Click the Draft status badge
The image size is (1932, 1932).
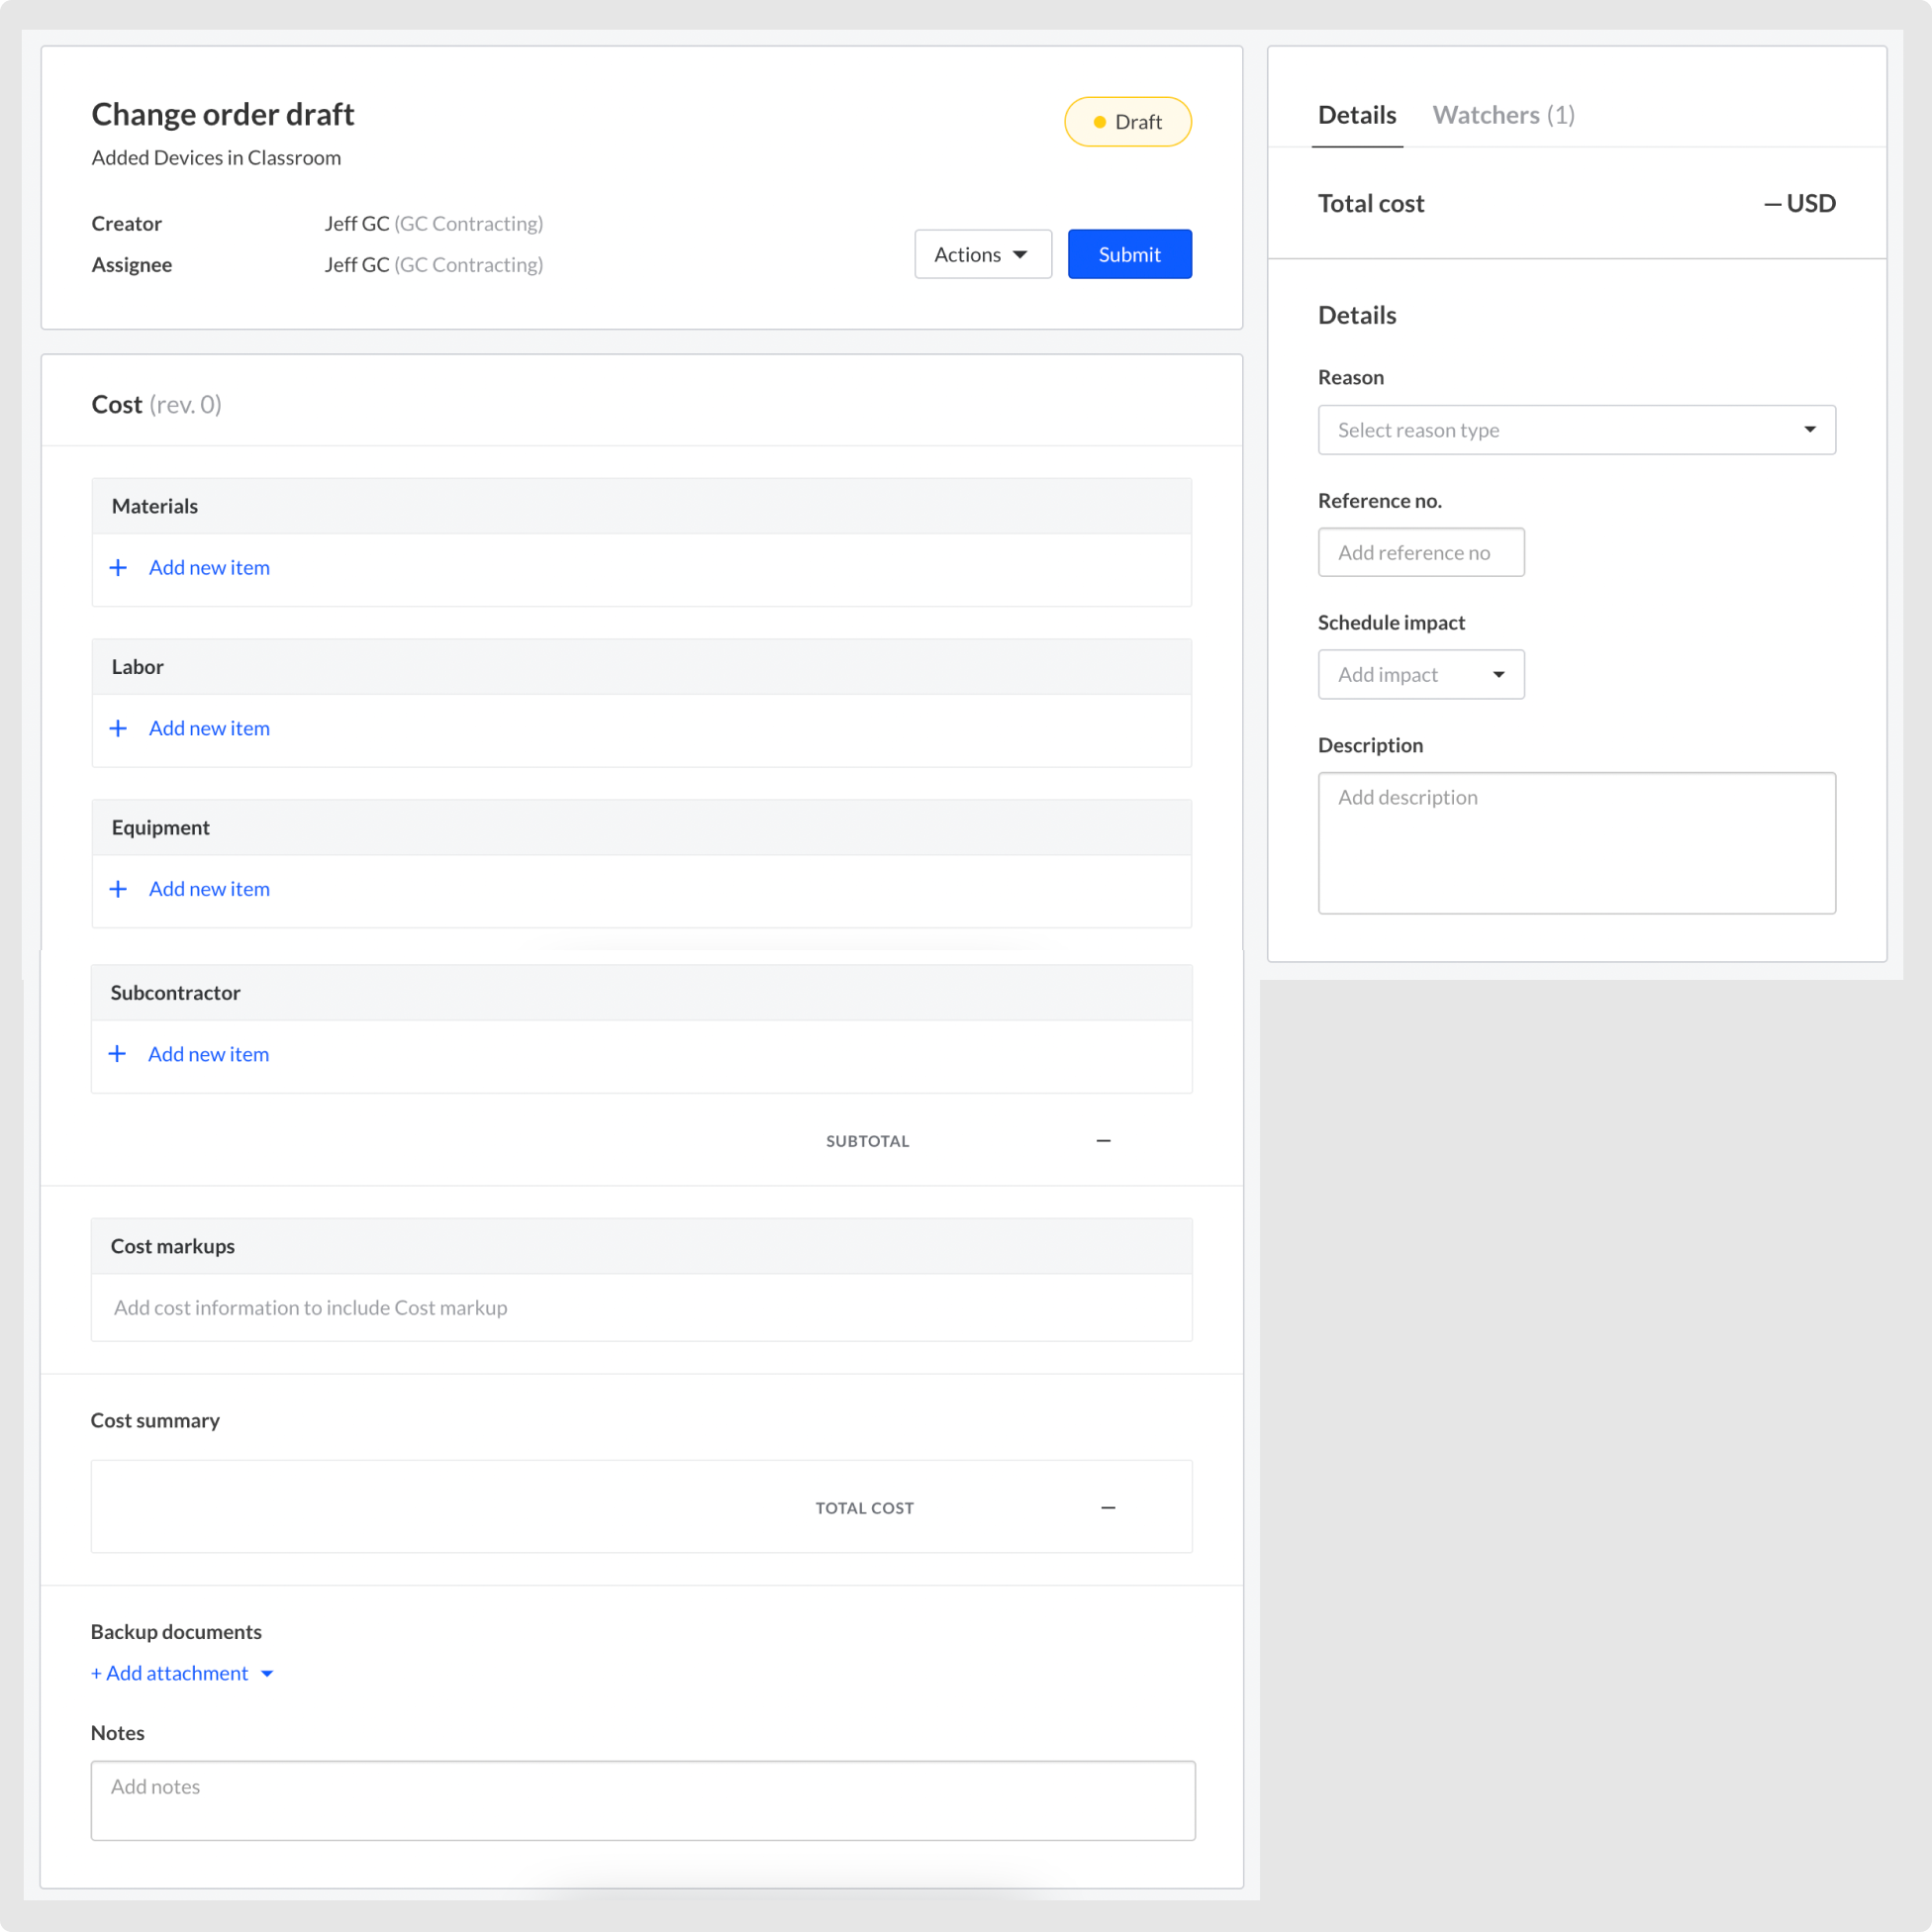tap(1127, 122)
